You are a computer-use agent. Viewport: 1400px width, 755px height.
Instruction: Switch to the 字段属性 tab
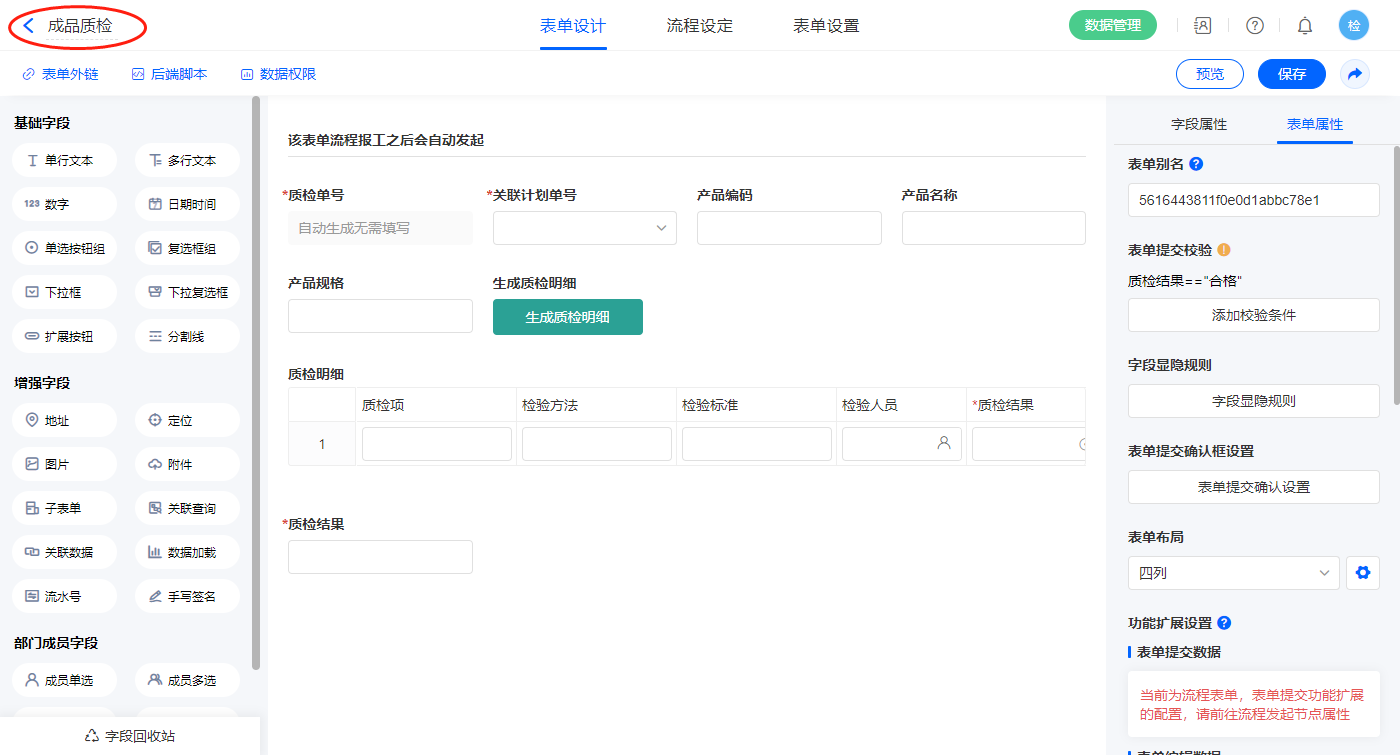1199,124
